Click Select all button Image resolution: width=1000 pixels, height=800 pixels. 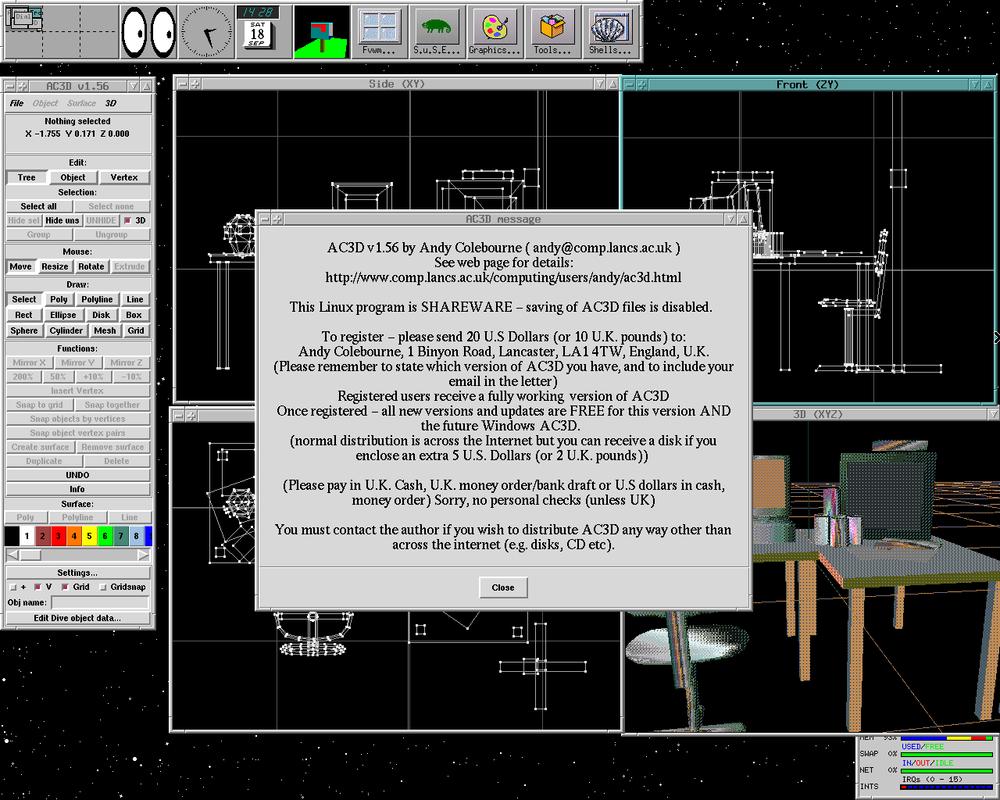click(38, 206)
